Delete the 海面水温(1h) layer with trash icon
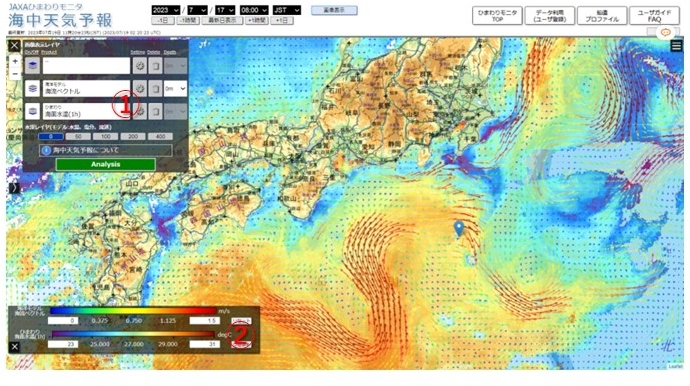This screenshot has width=690, height=386. tap(155, 111)
